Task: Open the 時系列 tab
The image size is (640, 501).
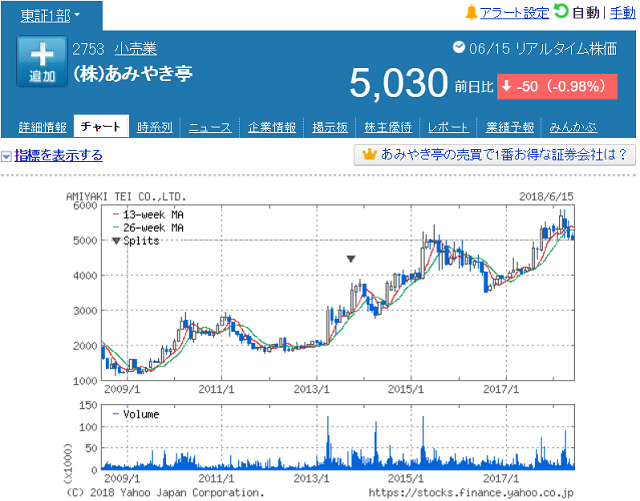Action: [x=155, y=127]
